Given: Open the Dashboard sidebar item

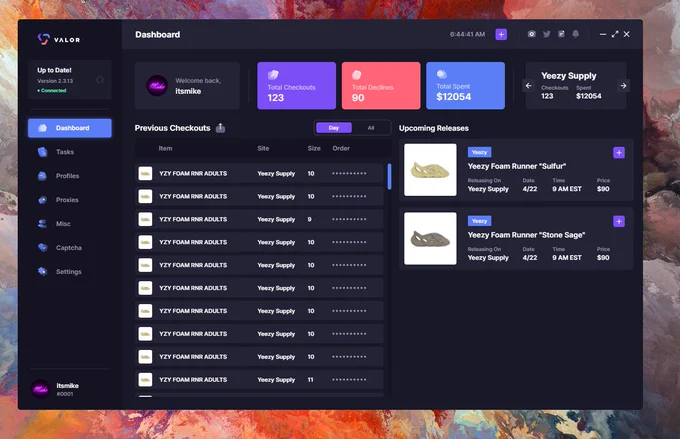Looking at the screenshot, I should (x=70, y=128).
